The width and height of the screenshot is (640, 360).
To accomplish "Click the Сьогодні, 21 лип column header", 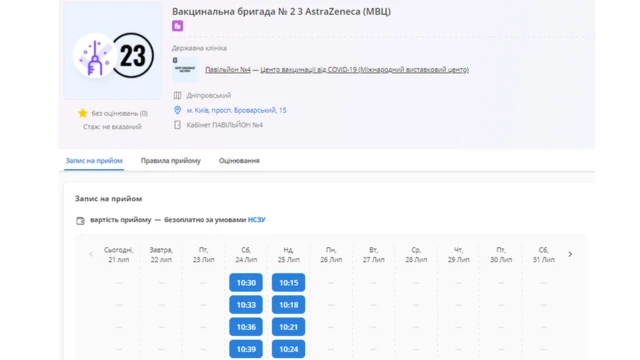I will coord(119,255).
